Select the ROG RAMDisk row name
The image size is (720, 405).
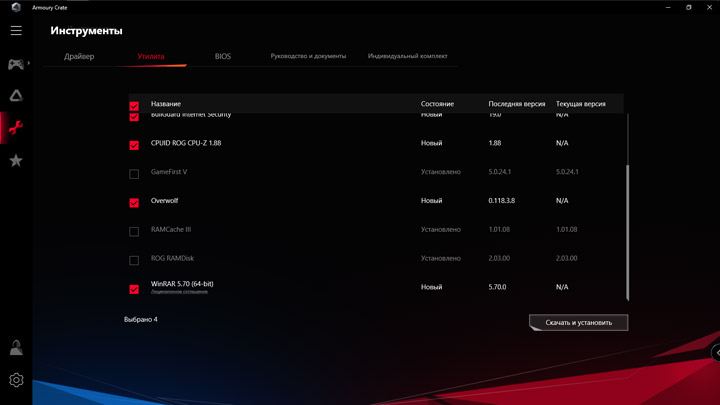point(172,258)
